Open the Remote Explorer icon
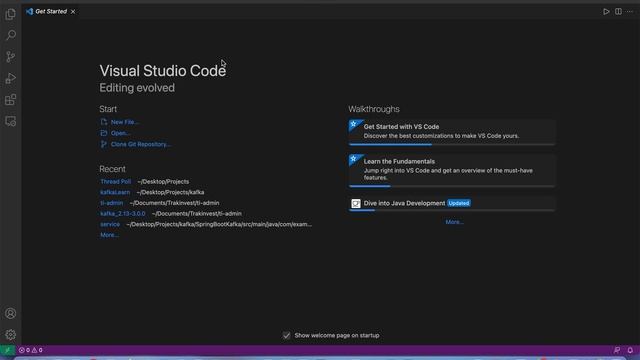 (11, 121)
